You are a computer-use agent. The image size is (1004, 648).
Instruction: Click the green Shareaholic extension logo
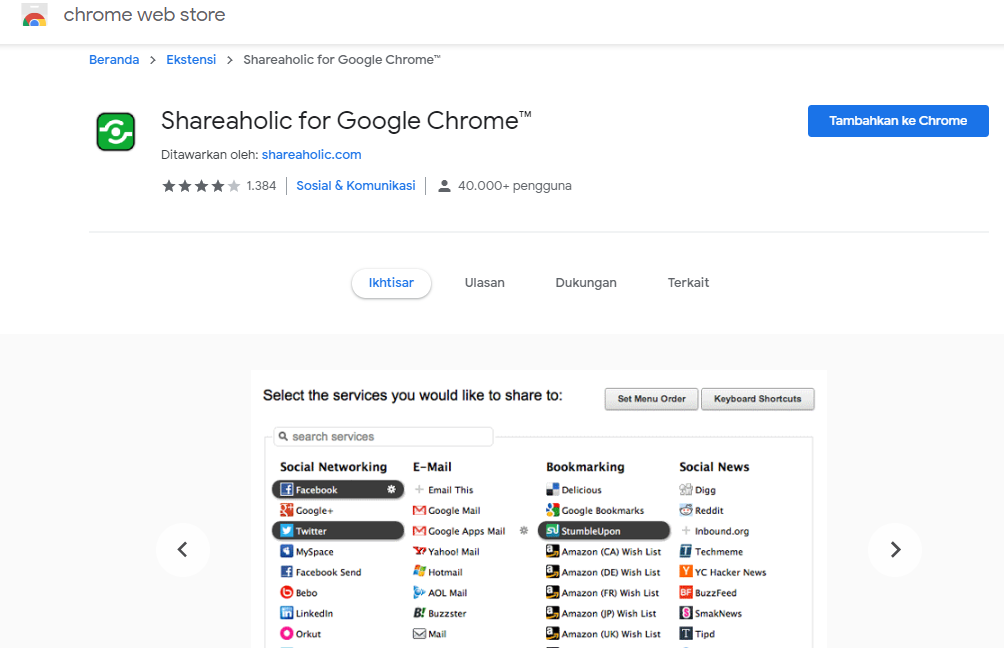click(x=115, y=131)
